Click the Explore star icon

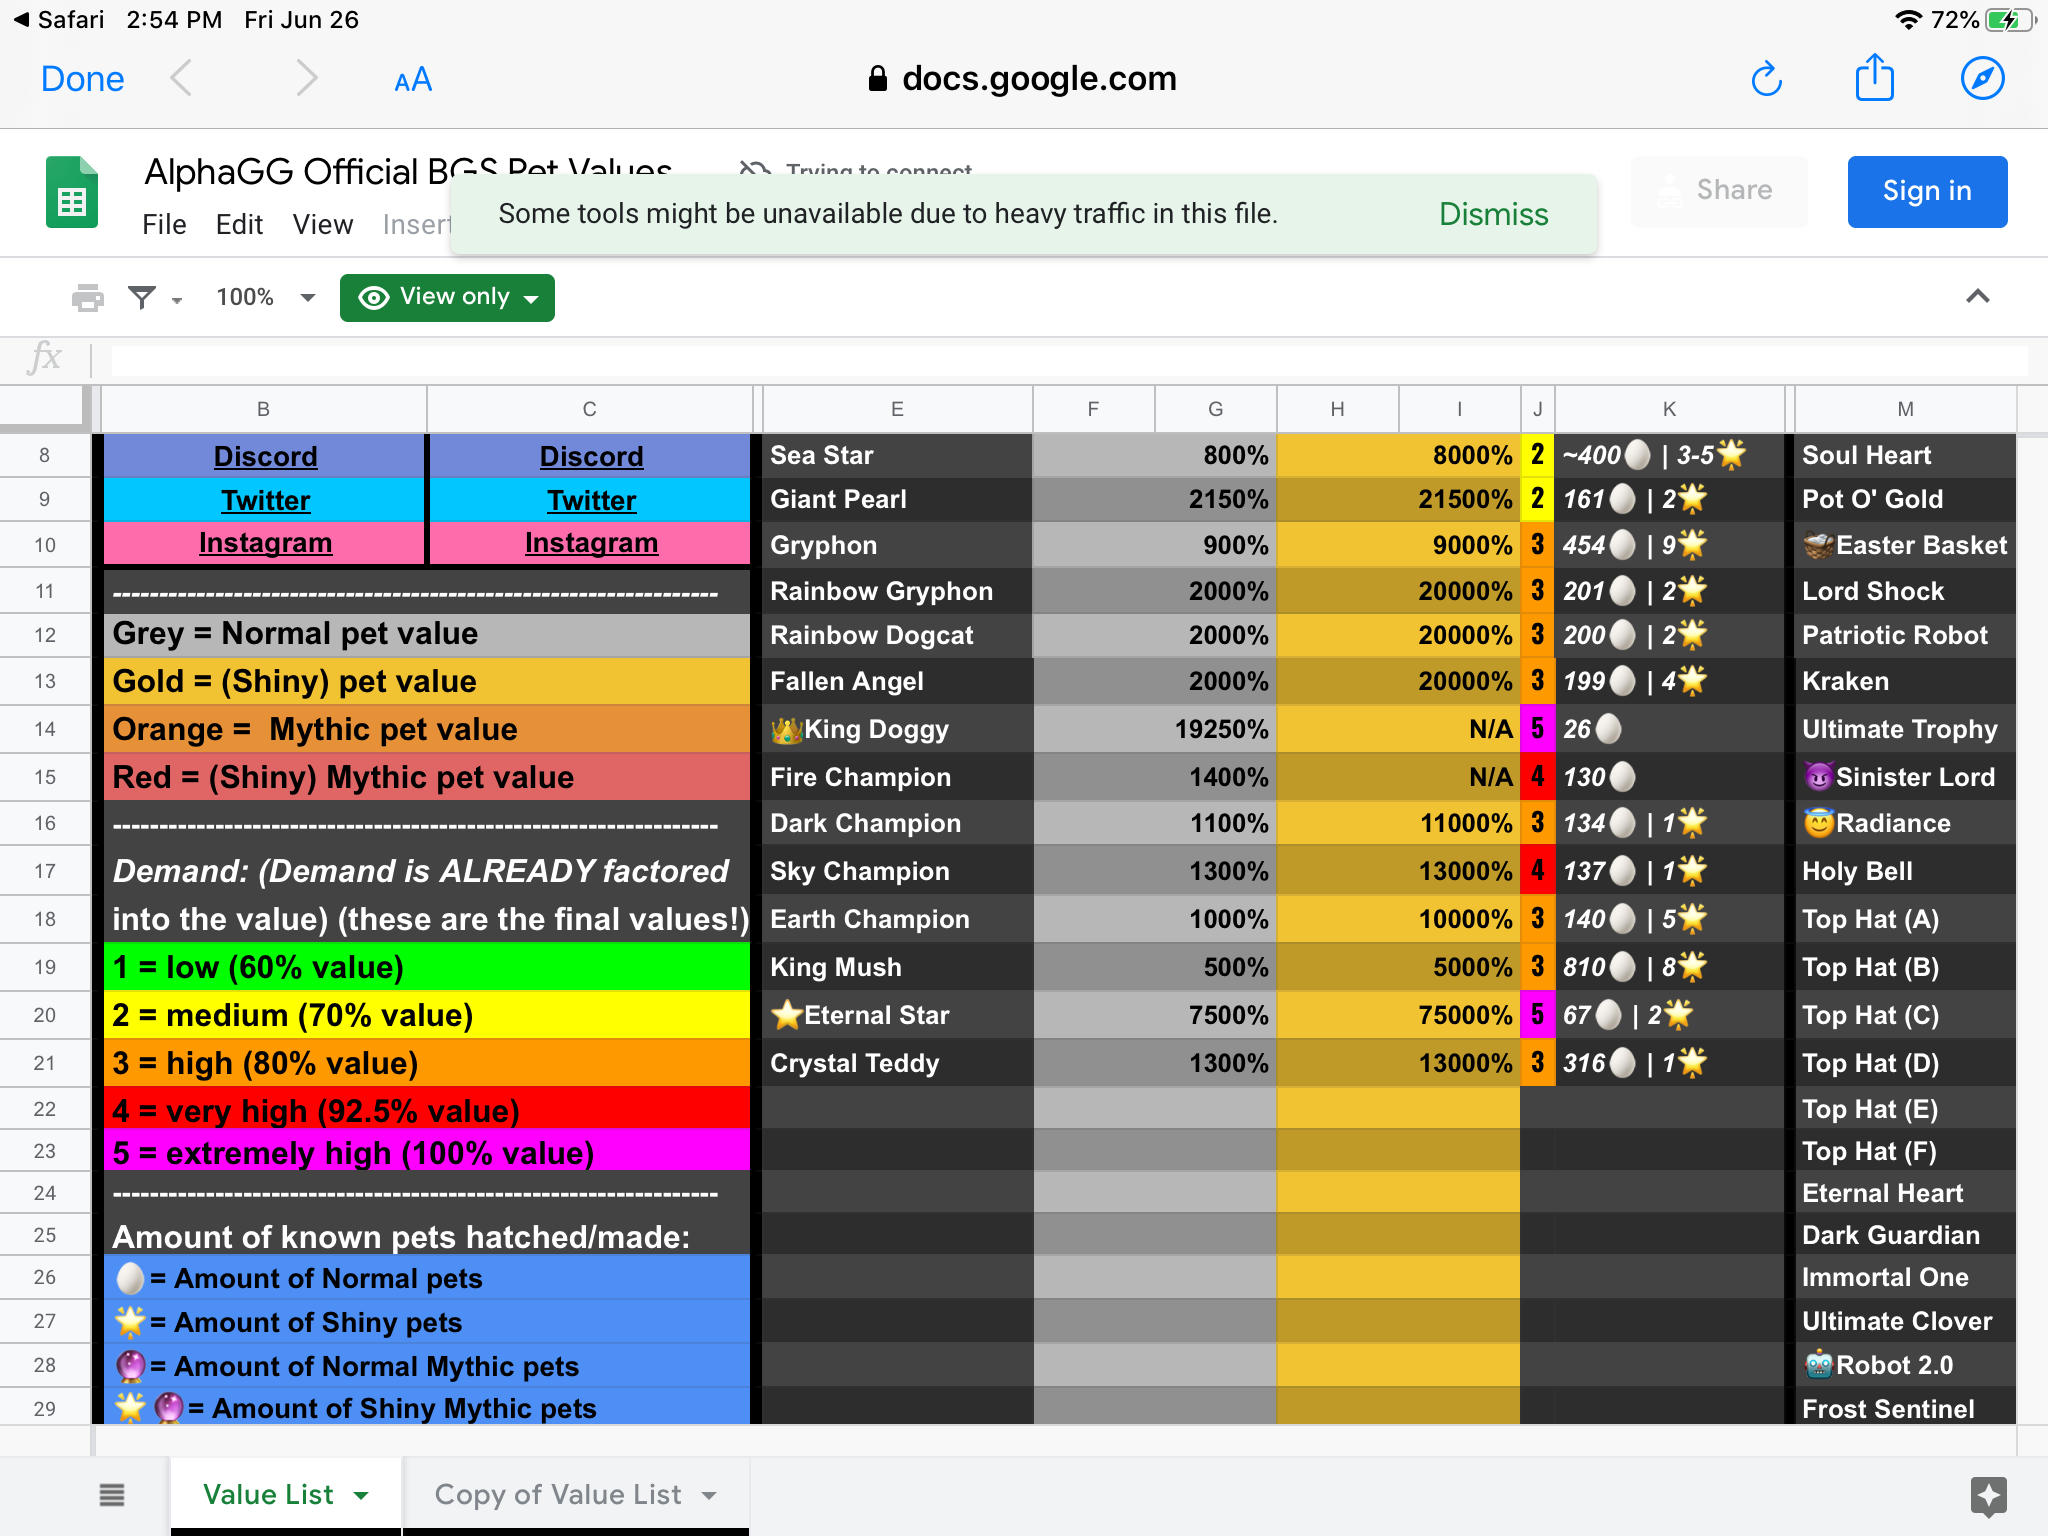coord(1988,1496)
